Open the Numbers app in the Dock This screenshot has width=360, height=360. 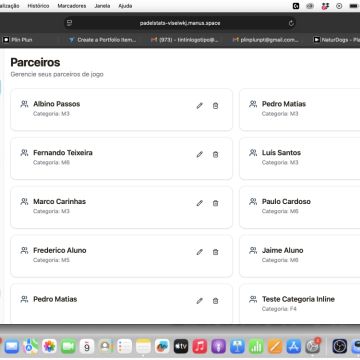coord(256,346)
